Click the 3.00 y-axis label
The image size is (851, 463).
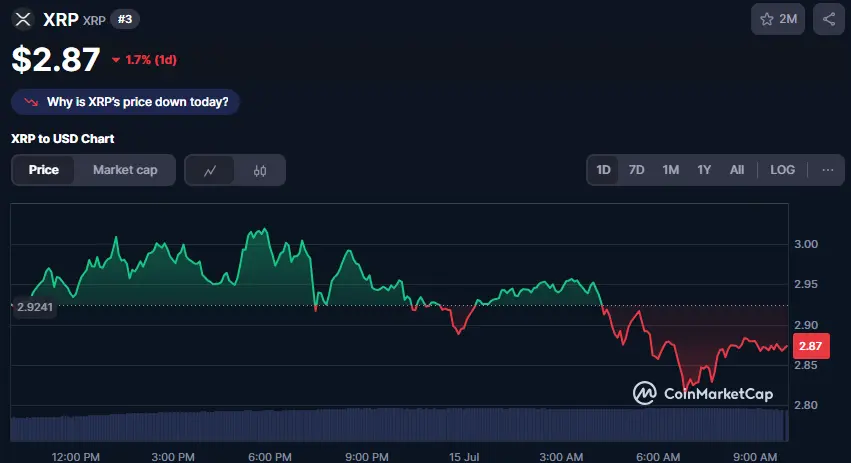806,244
